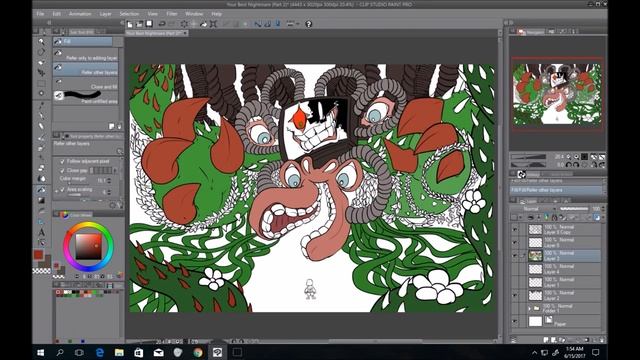This screenshot has width=640, height=360.
Task: Select the Zoom magnifier tool
Action: click(x=41, y=41)
